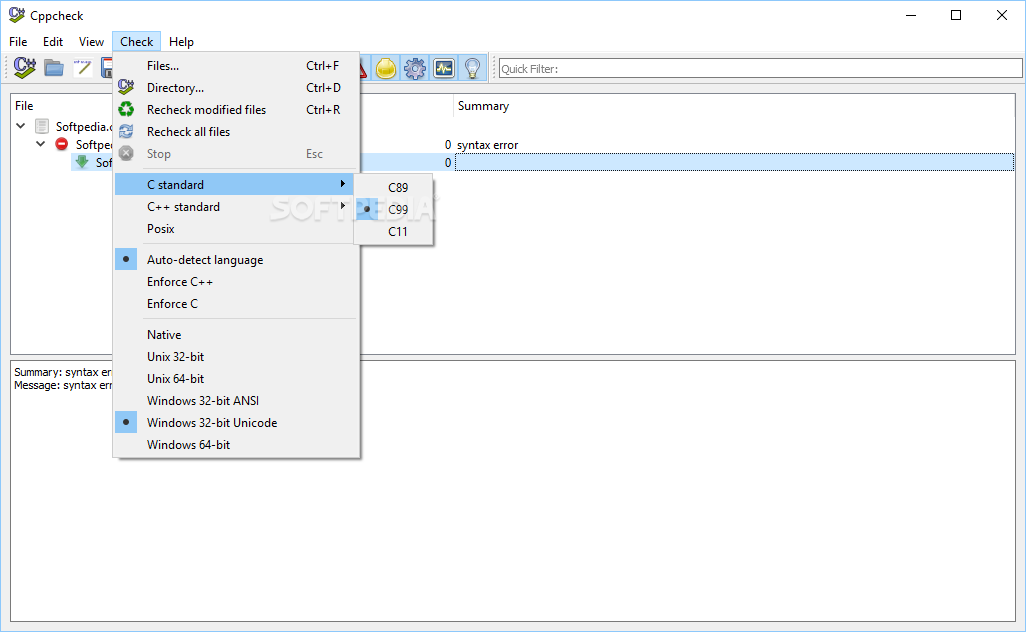Open the Edit menu
Screen dimensions: 1026x632
(x=53, y=42)
